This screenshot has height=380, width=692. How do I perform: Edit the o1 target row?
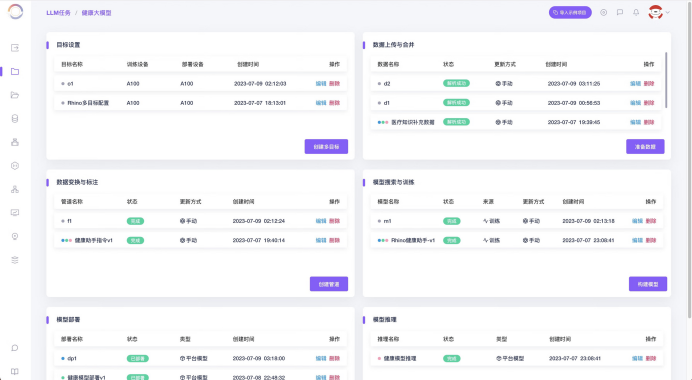click(321, 83)
